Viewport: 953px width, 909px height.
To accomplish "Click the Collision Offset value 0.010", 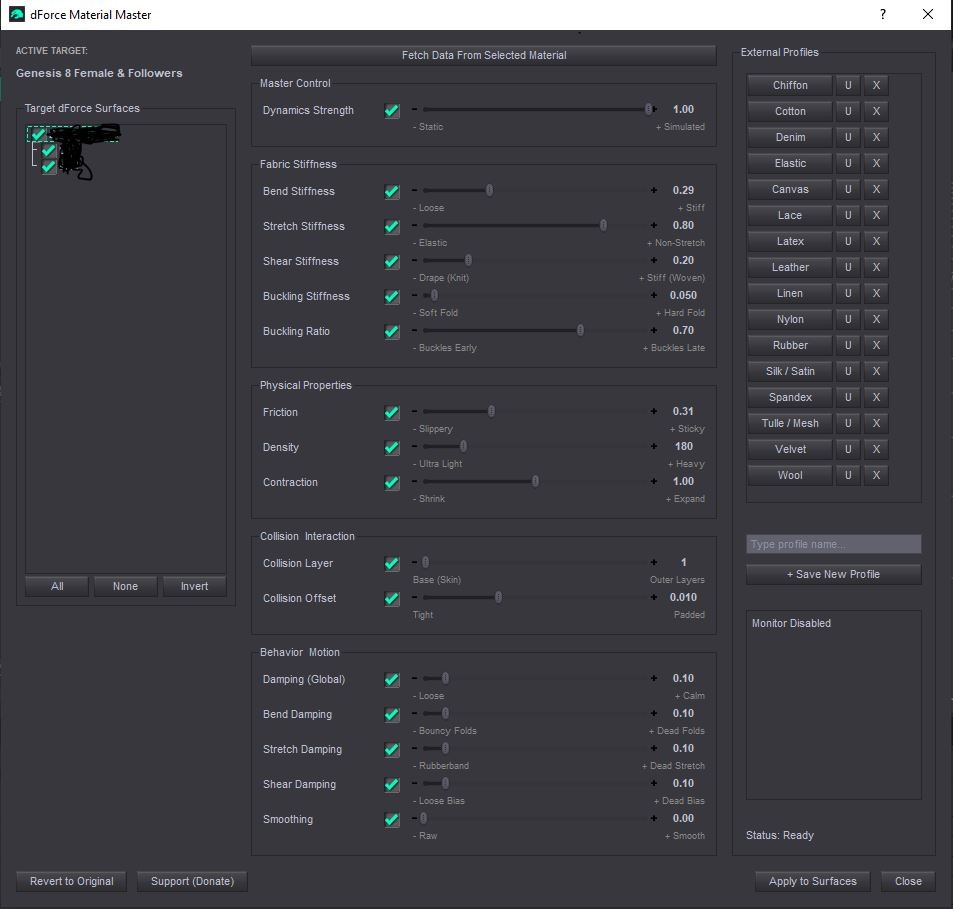I will [x=683, y=597].
